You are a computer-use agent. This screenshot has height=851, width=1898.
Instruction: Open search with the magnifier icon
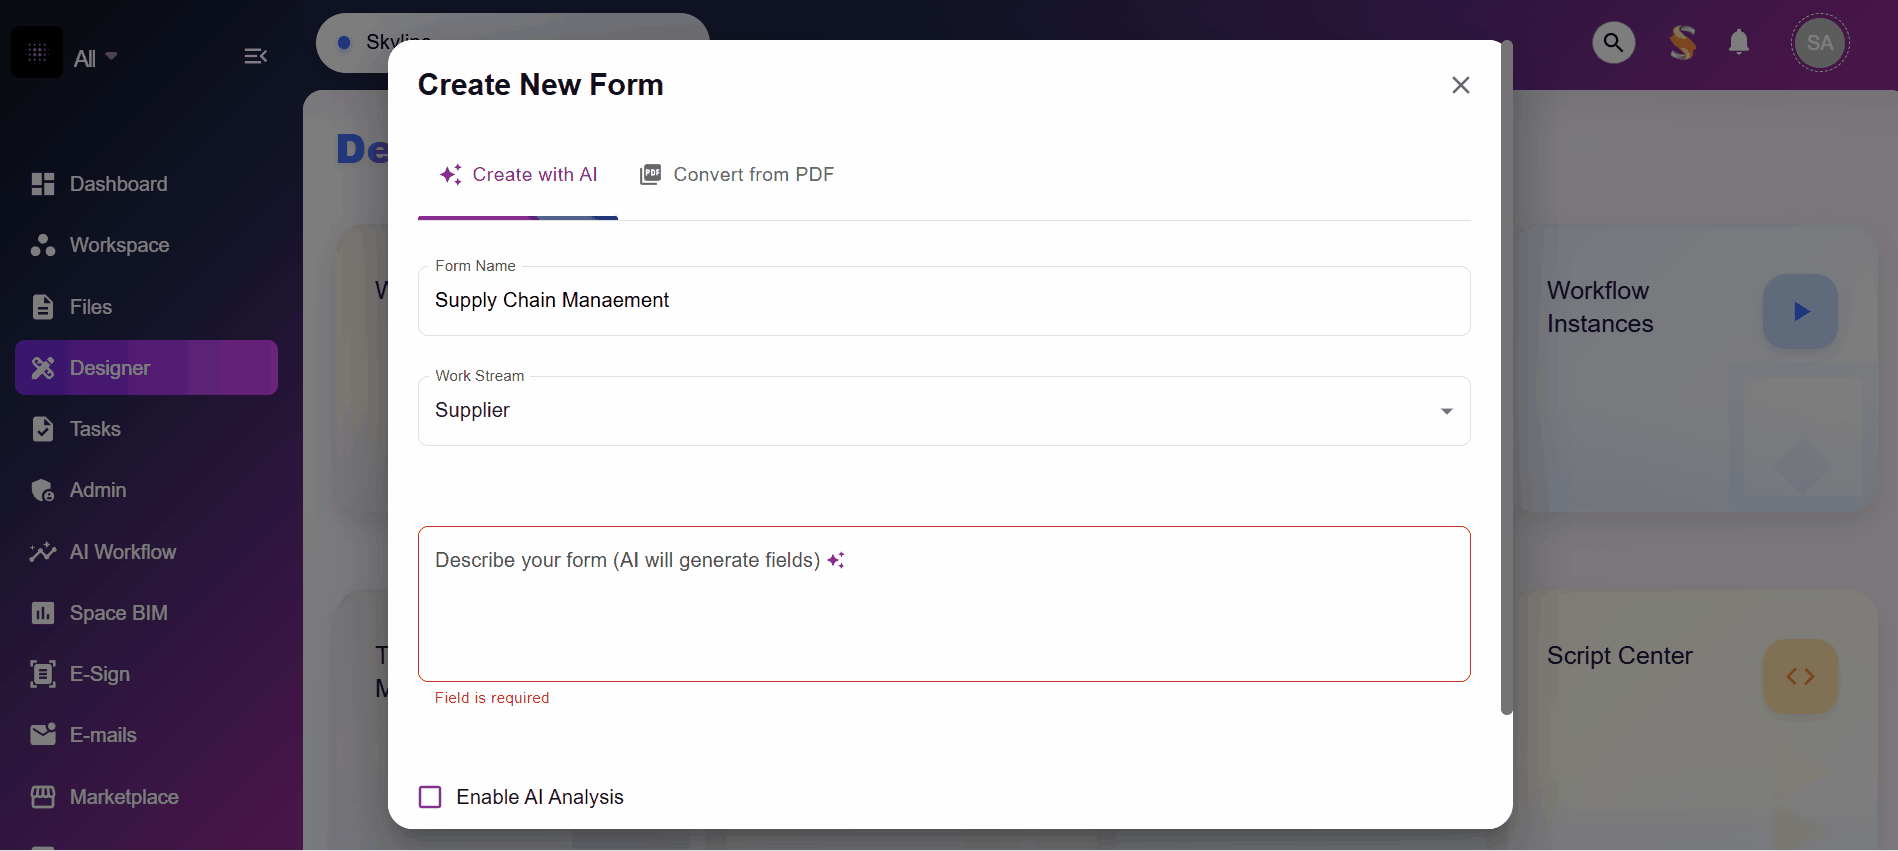click(x=1613, y=43)
